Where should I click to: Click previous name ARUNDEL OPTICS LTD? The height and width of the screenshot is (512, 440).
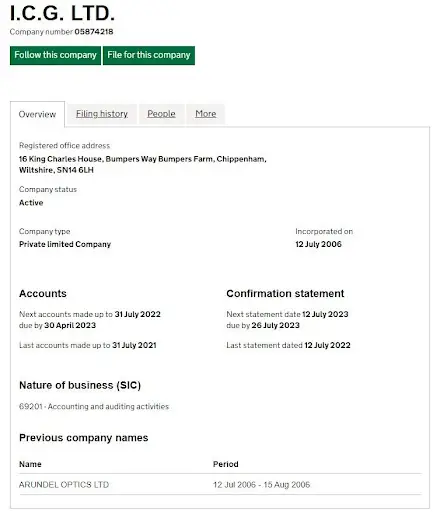click(x=64, y=485)
